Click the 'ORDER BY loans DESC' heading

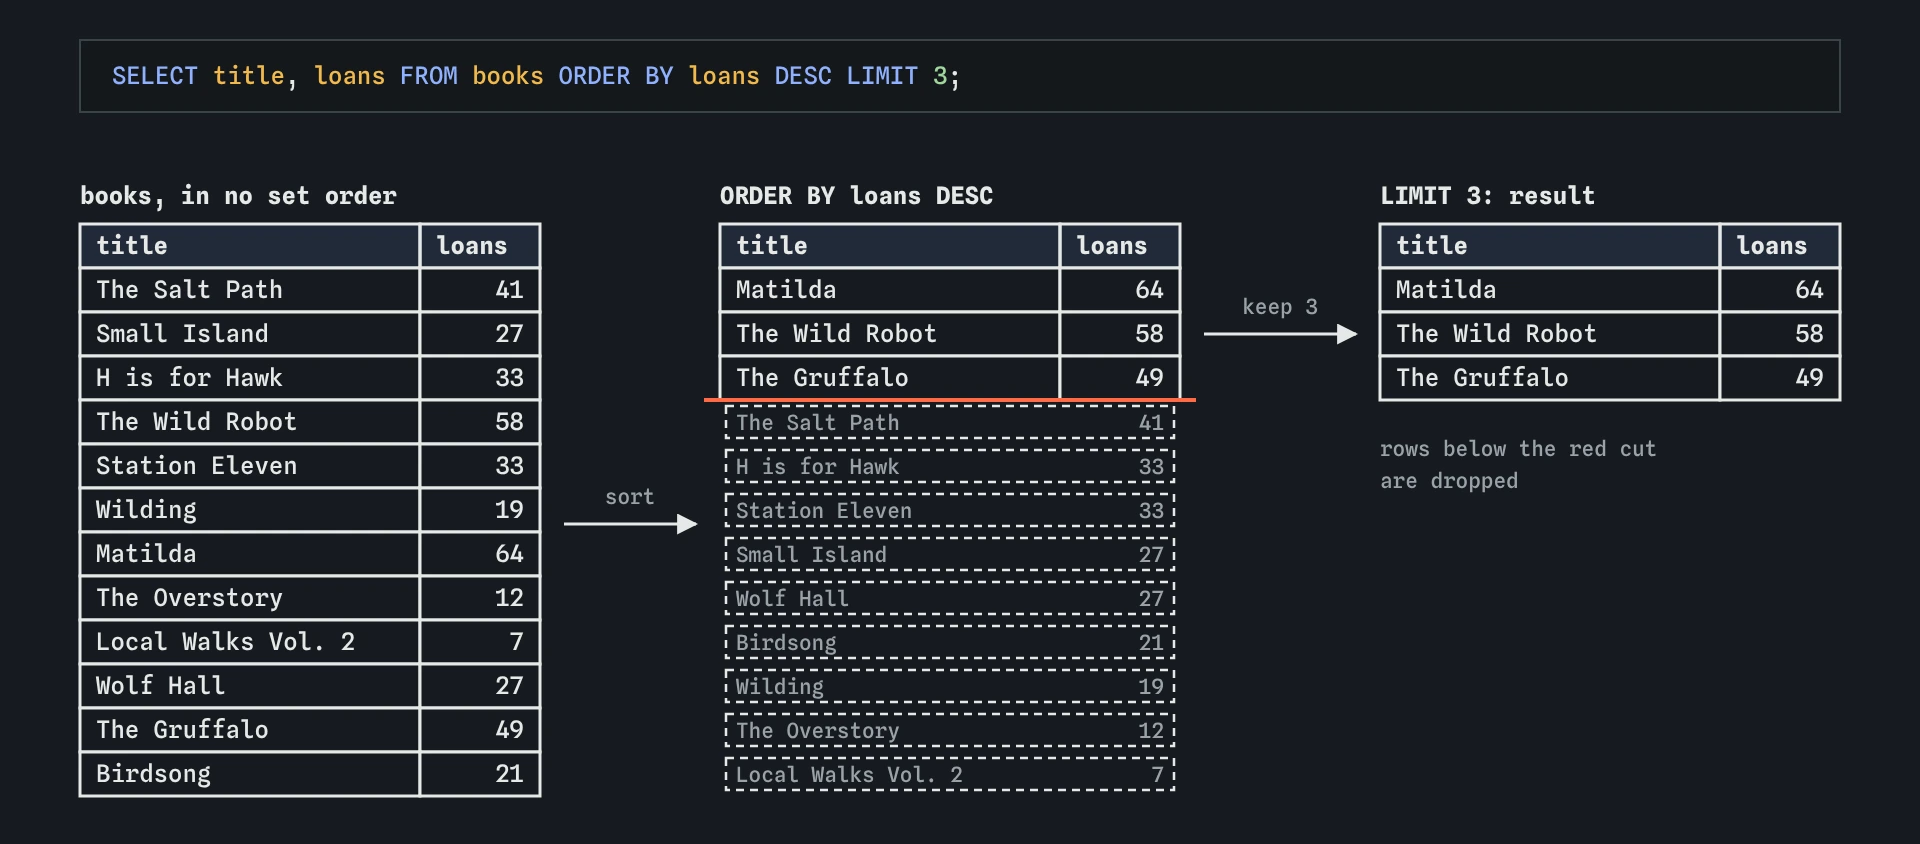pos(857,196)
